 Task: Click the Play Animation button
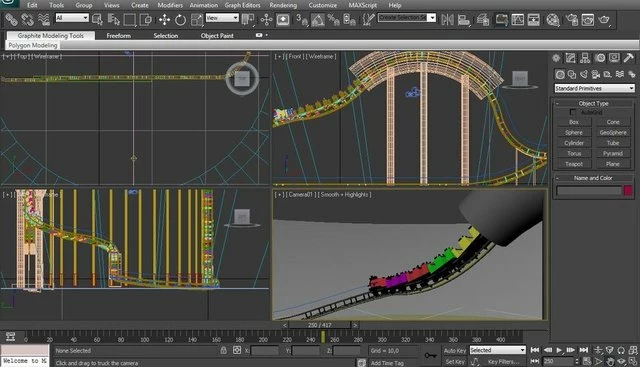click(x=559, y=350)
